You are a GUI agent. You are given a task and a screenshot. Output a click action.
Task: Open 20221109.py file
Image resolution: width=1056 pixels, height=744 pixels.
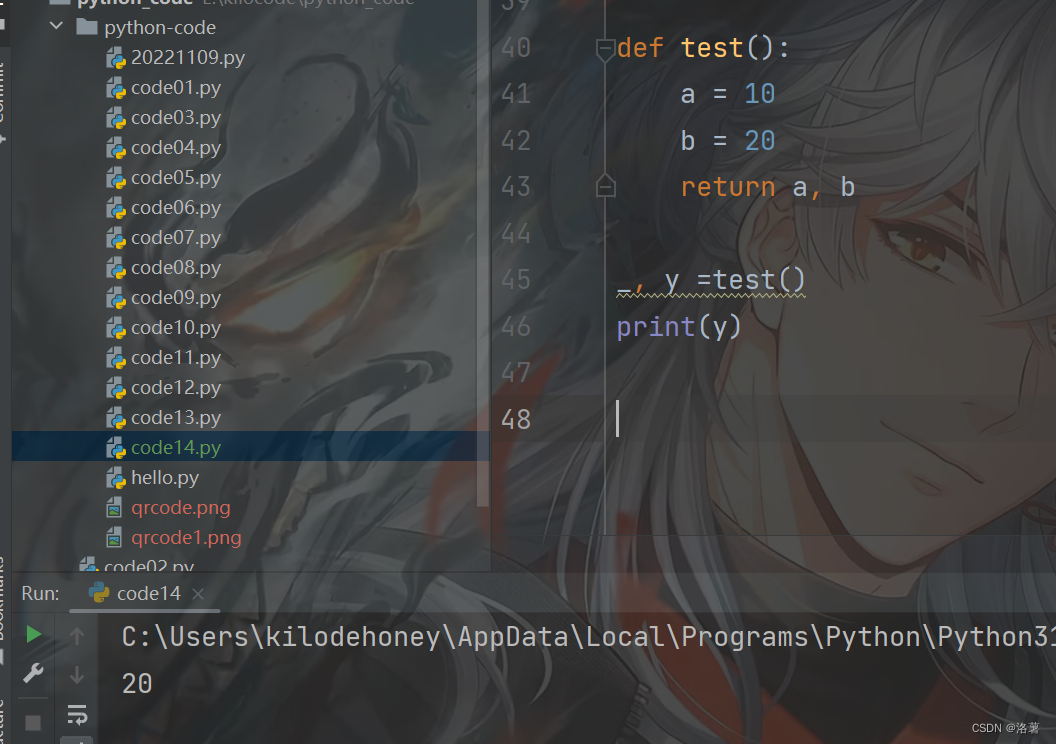(188, 58)
